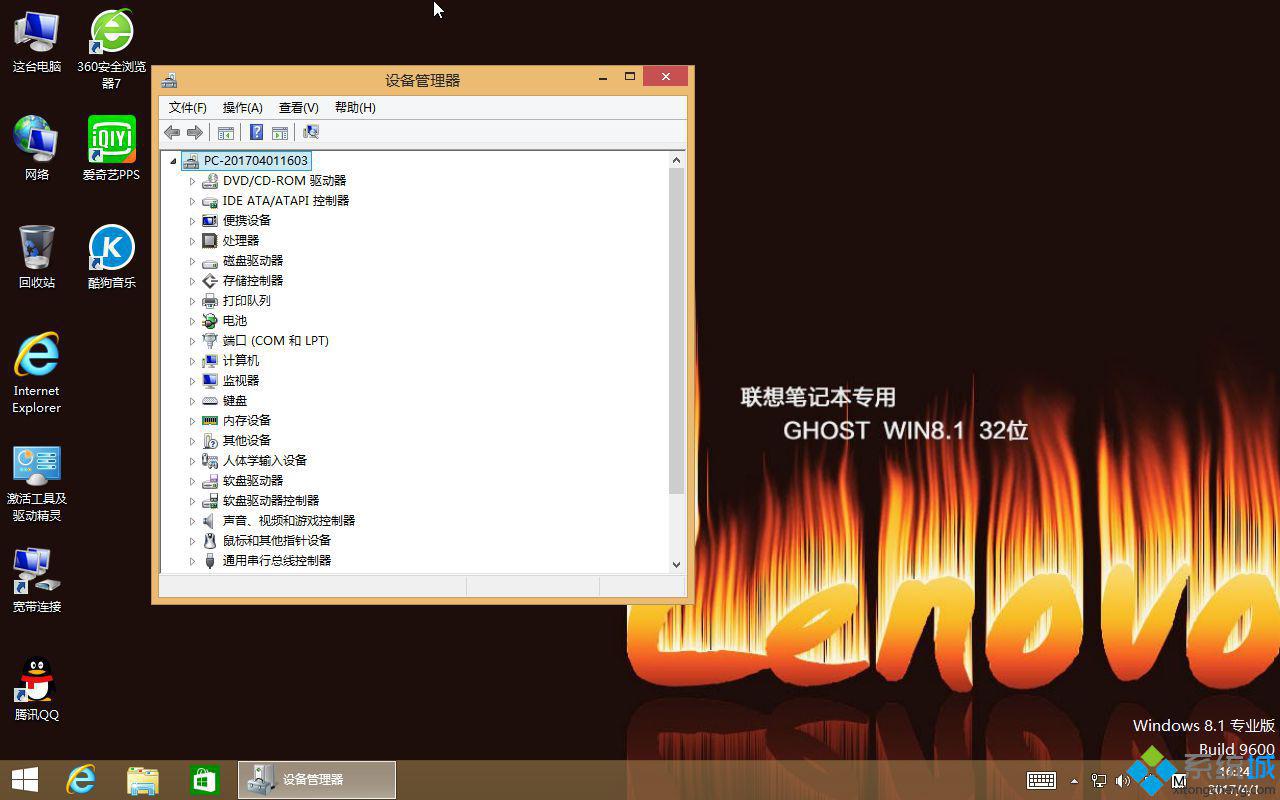
Task: Select the 软盘驱动器控制器 tree entry
Action: point(271,500)
